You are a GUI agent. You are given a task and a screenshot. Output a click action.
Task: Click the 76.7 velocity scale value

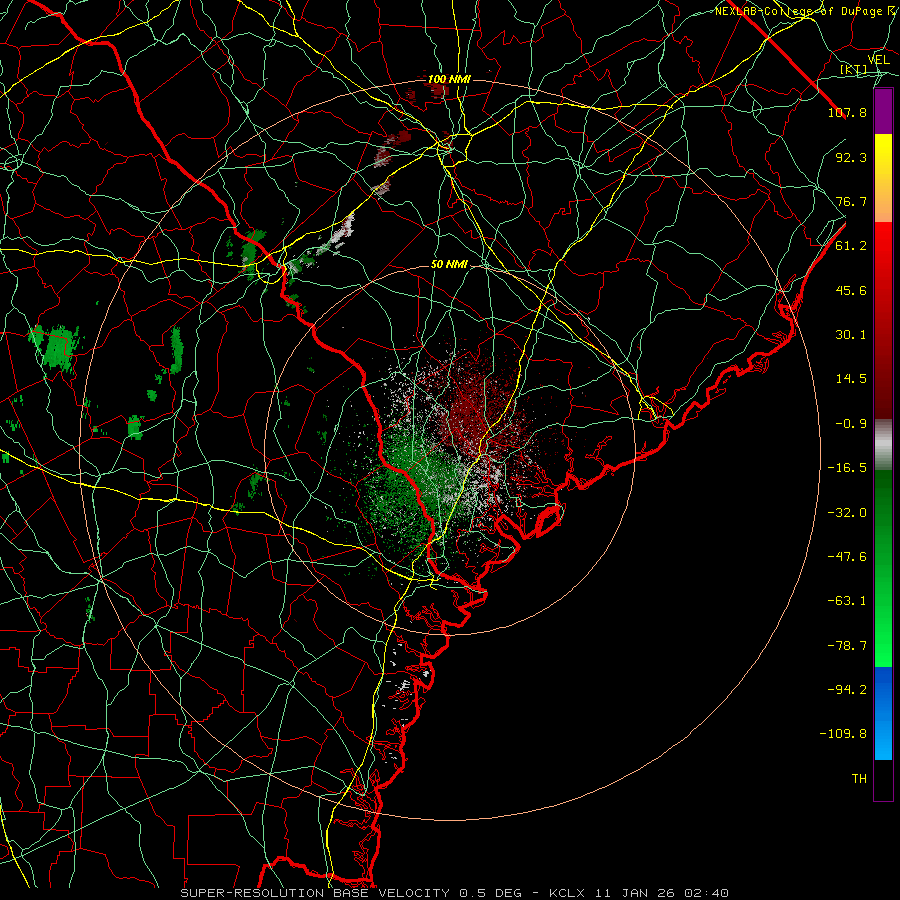pos(851,201)
